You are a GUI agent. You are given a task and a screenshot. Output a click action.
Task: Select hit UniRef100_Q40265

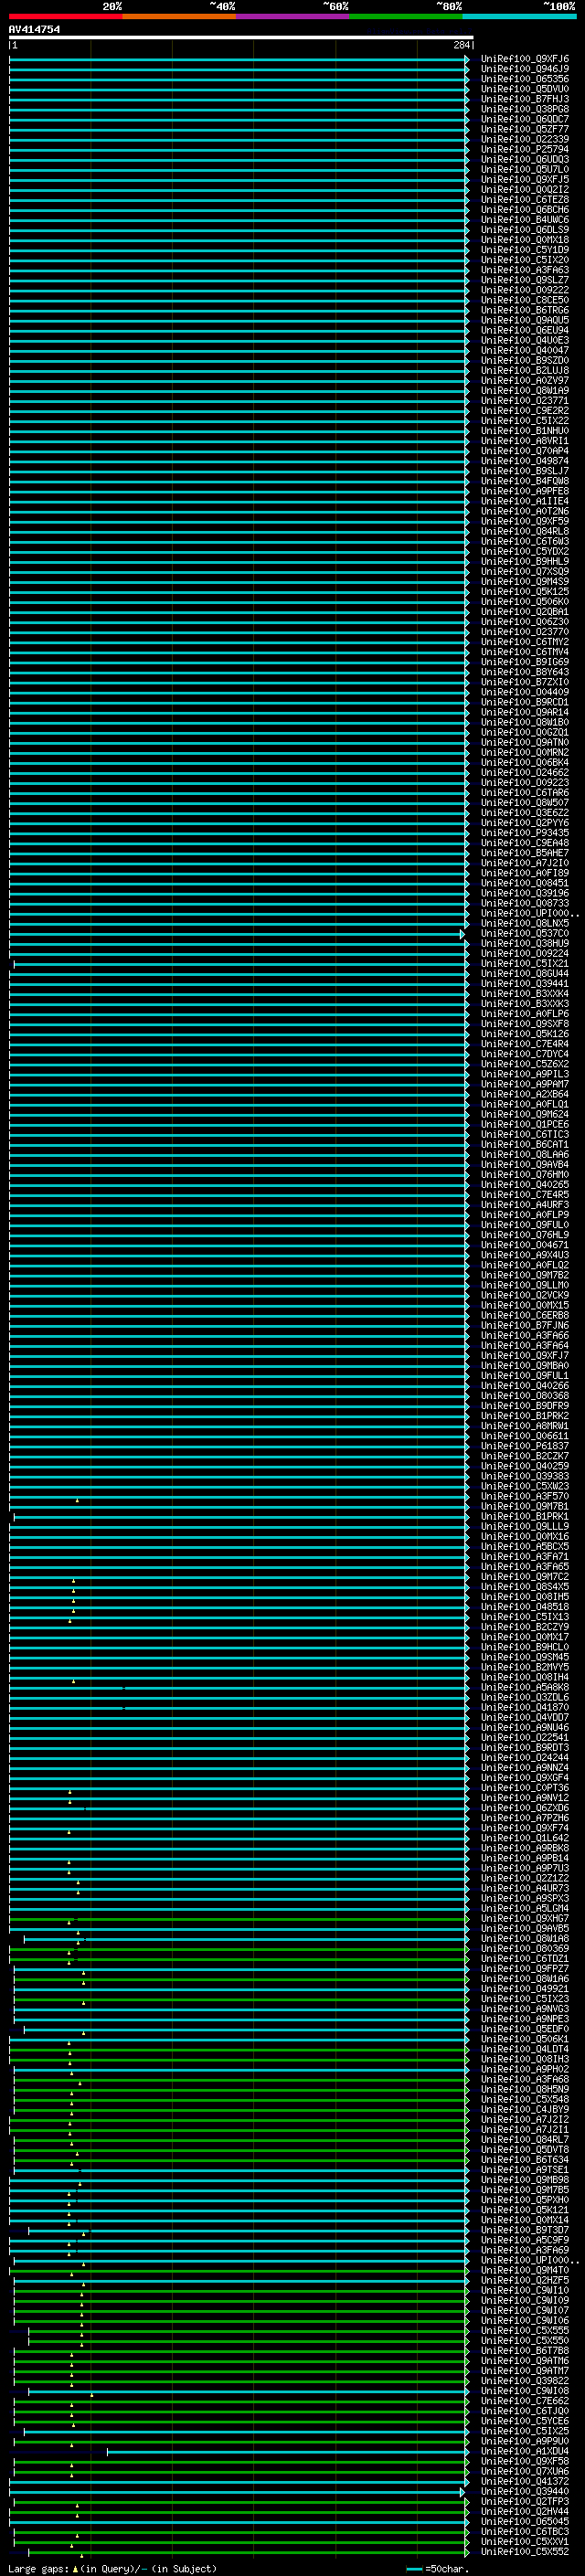pos(525,1184)
